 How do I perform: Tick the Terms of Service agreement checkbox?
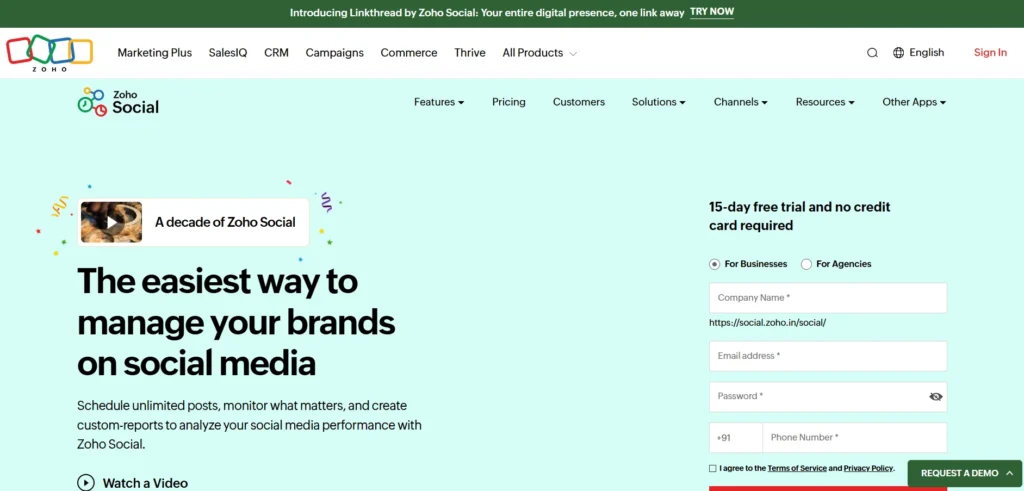click(712, 468)
